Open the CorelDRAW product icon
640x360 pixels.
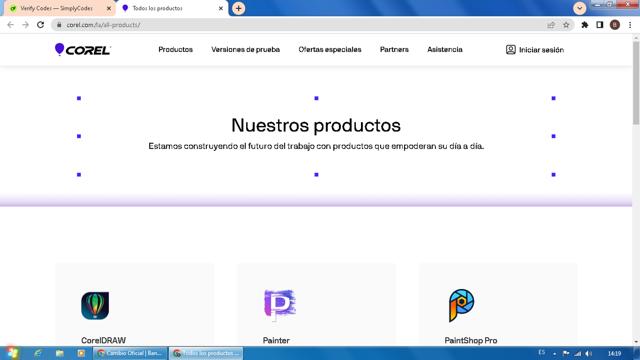(x=95, y=305)
